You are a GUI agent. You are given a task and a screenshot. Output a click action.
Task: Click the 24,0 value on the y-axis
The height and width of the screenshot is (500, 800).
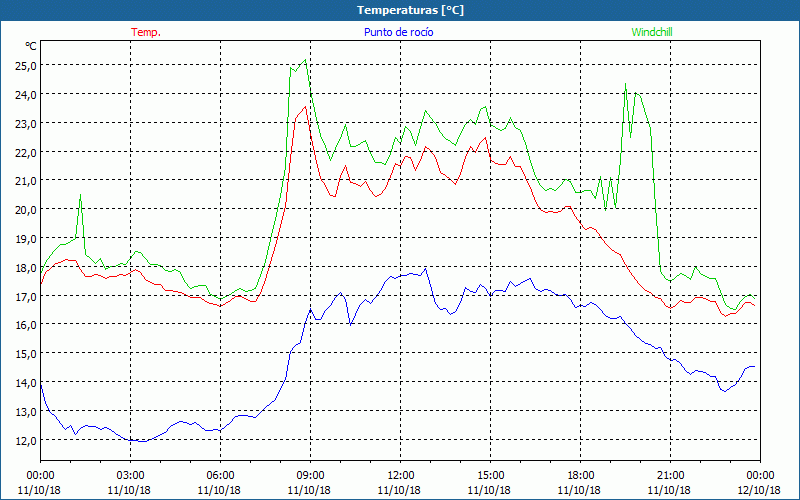(x=26, y=94)
